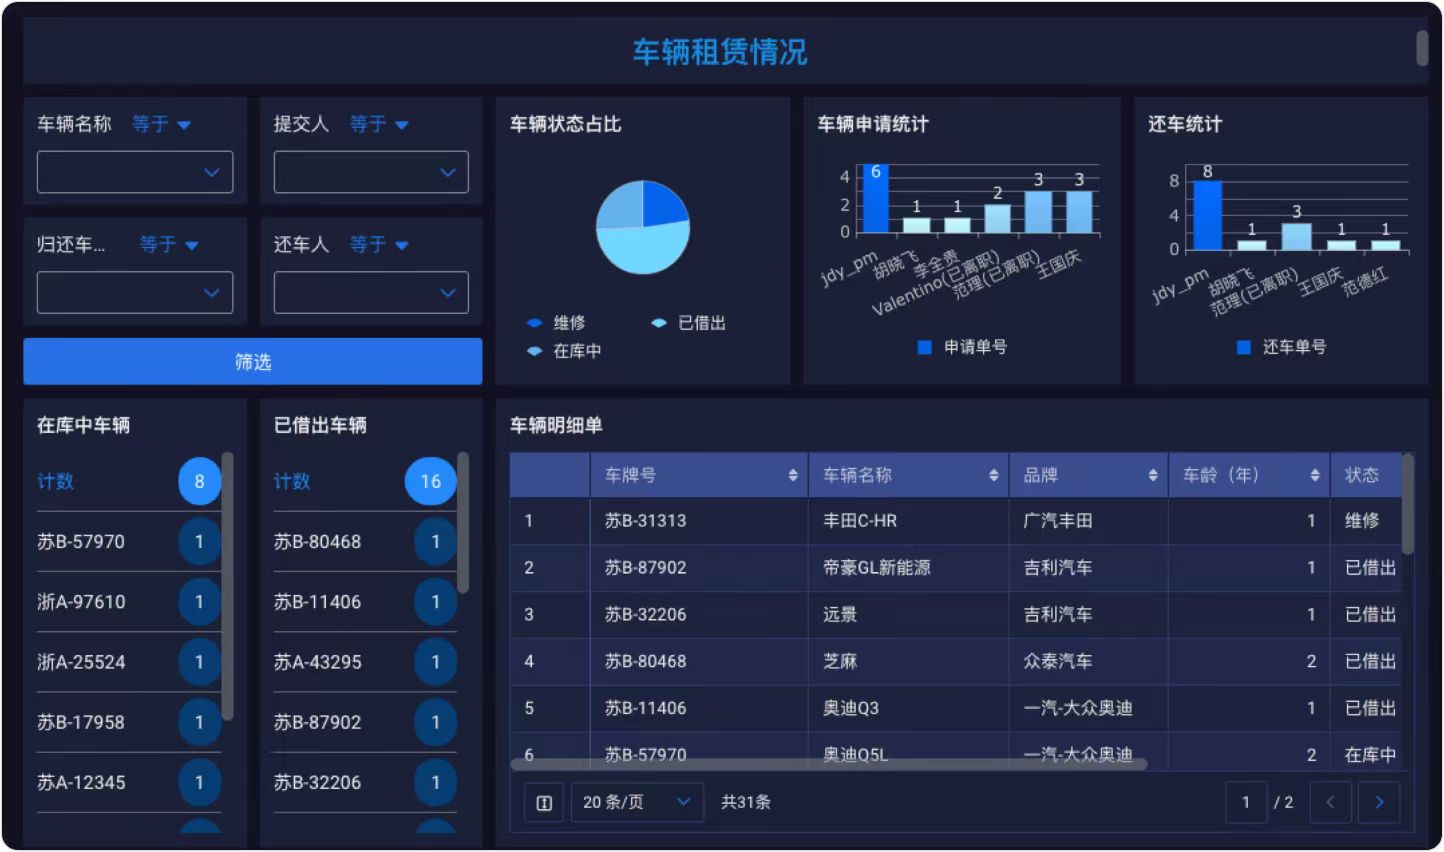The image size is (1444, 852).
Task: Click the jdy_pm bar showing 8
Action: (1208, 214)
